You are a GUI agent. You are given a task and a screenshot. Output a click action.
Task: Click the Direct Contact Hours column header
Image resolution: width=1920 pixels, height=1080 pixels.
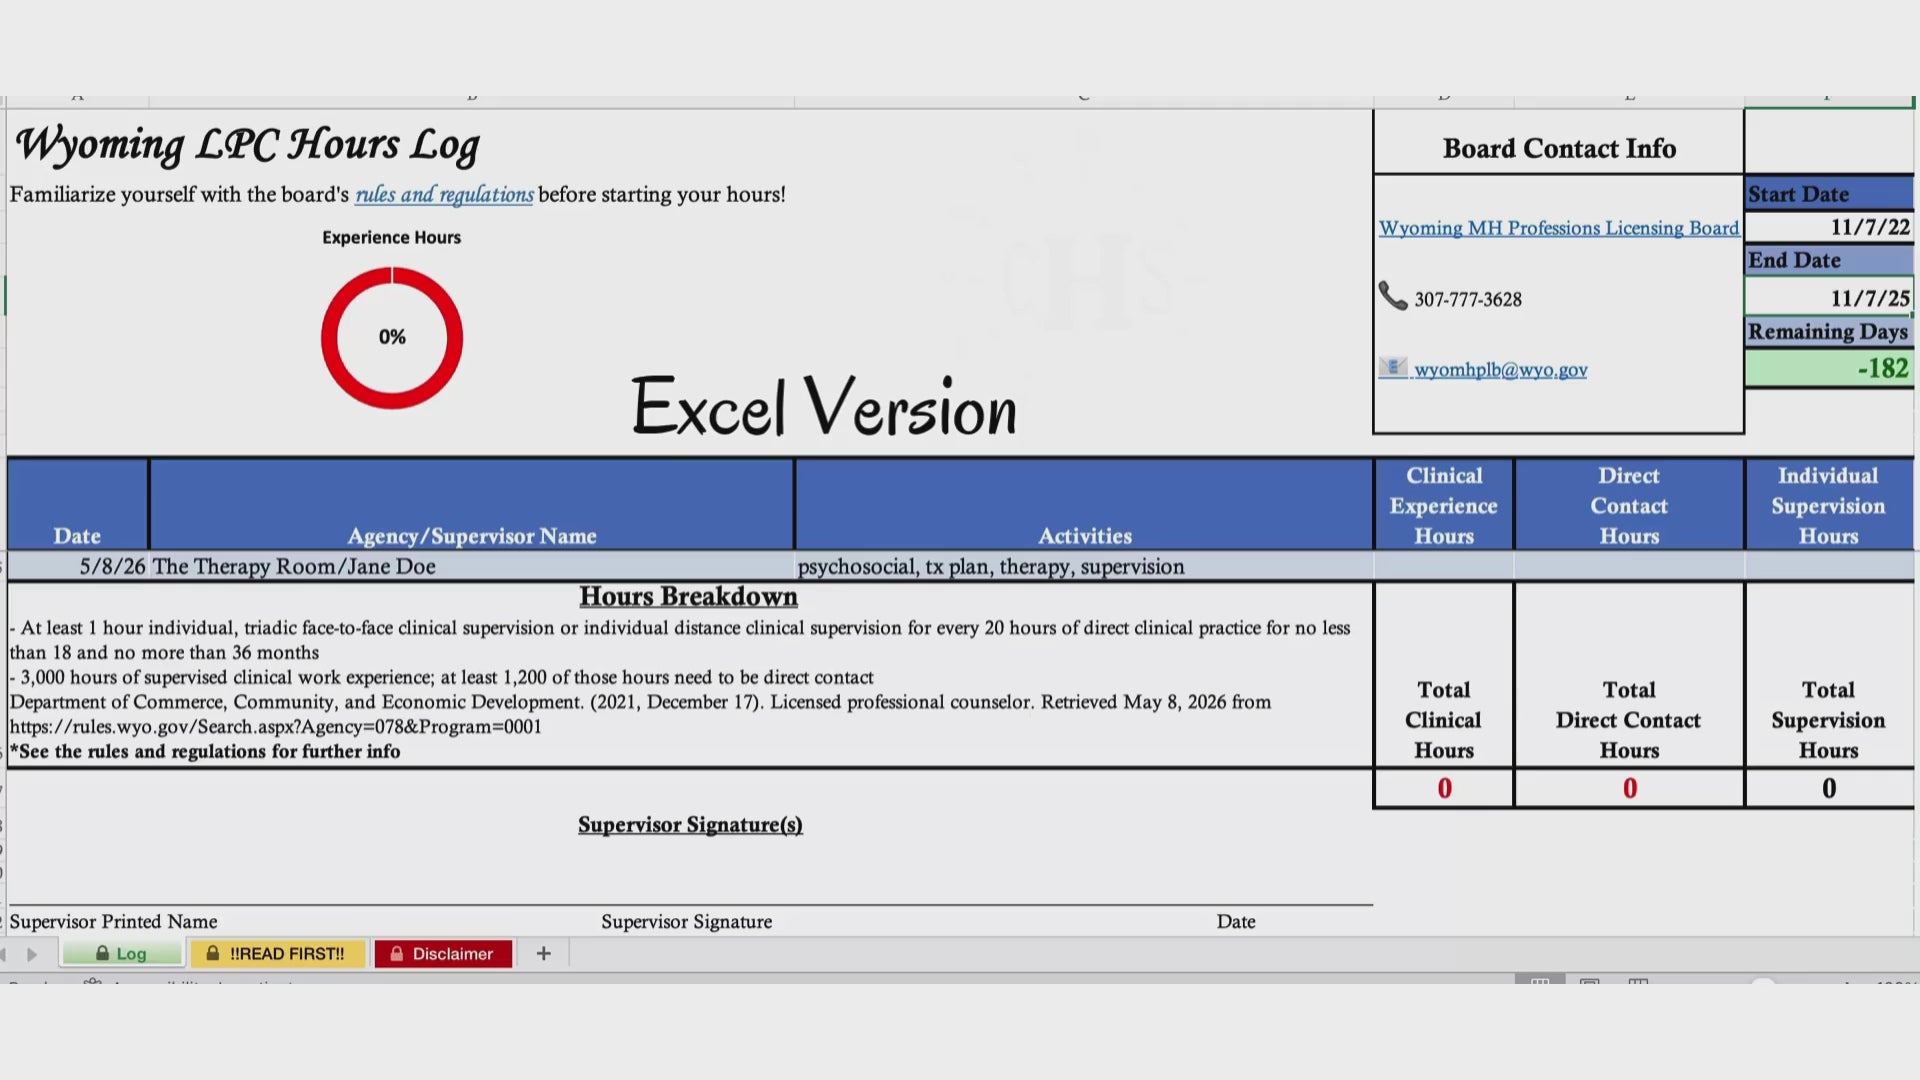click(x=1629, y=505)
